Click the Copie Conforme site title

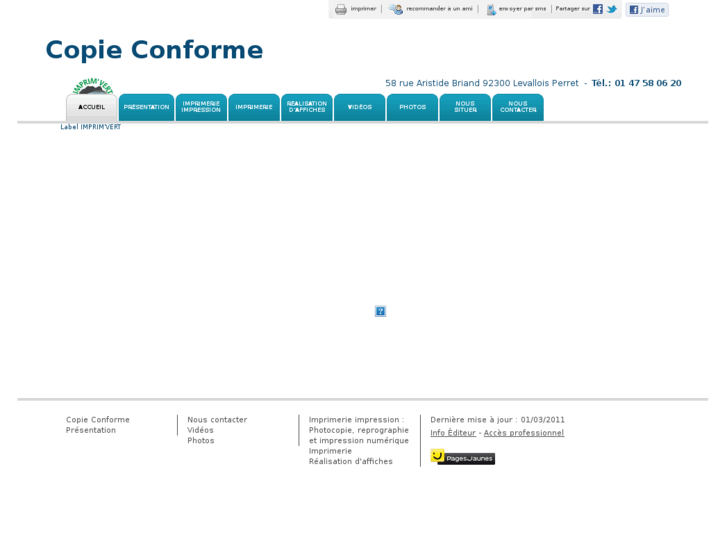pos(154,50)
